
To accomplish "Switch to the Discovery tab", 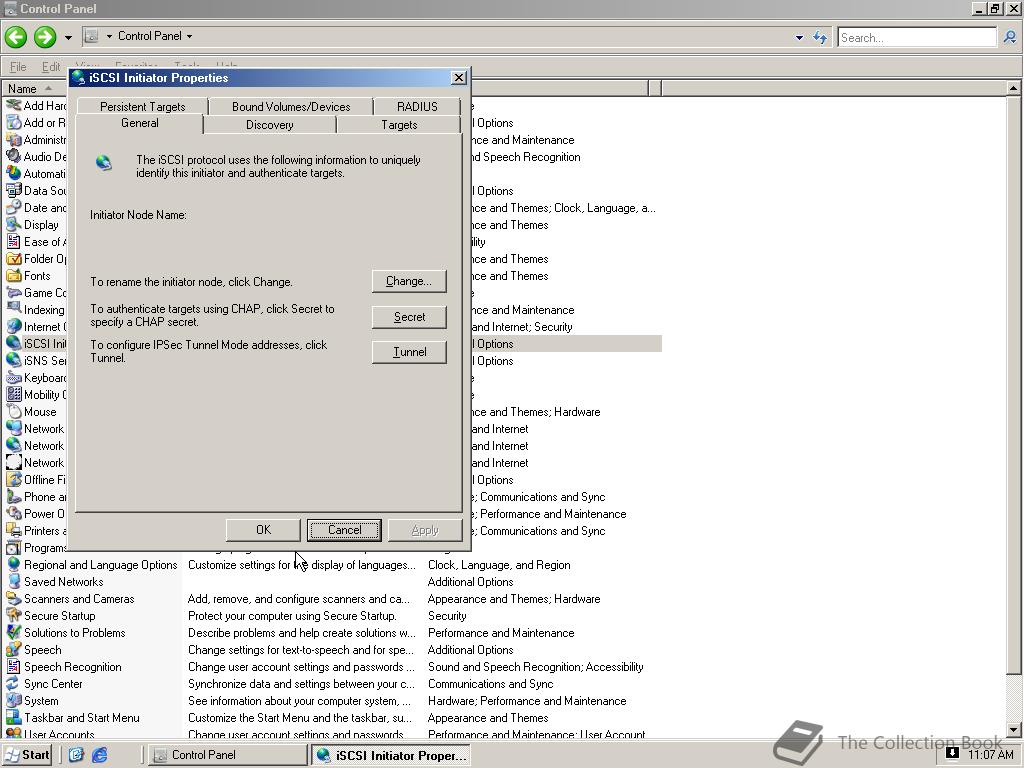I will 270,125.
